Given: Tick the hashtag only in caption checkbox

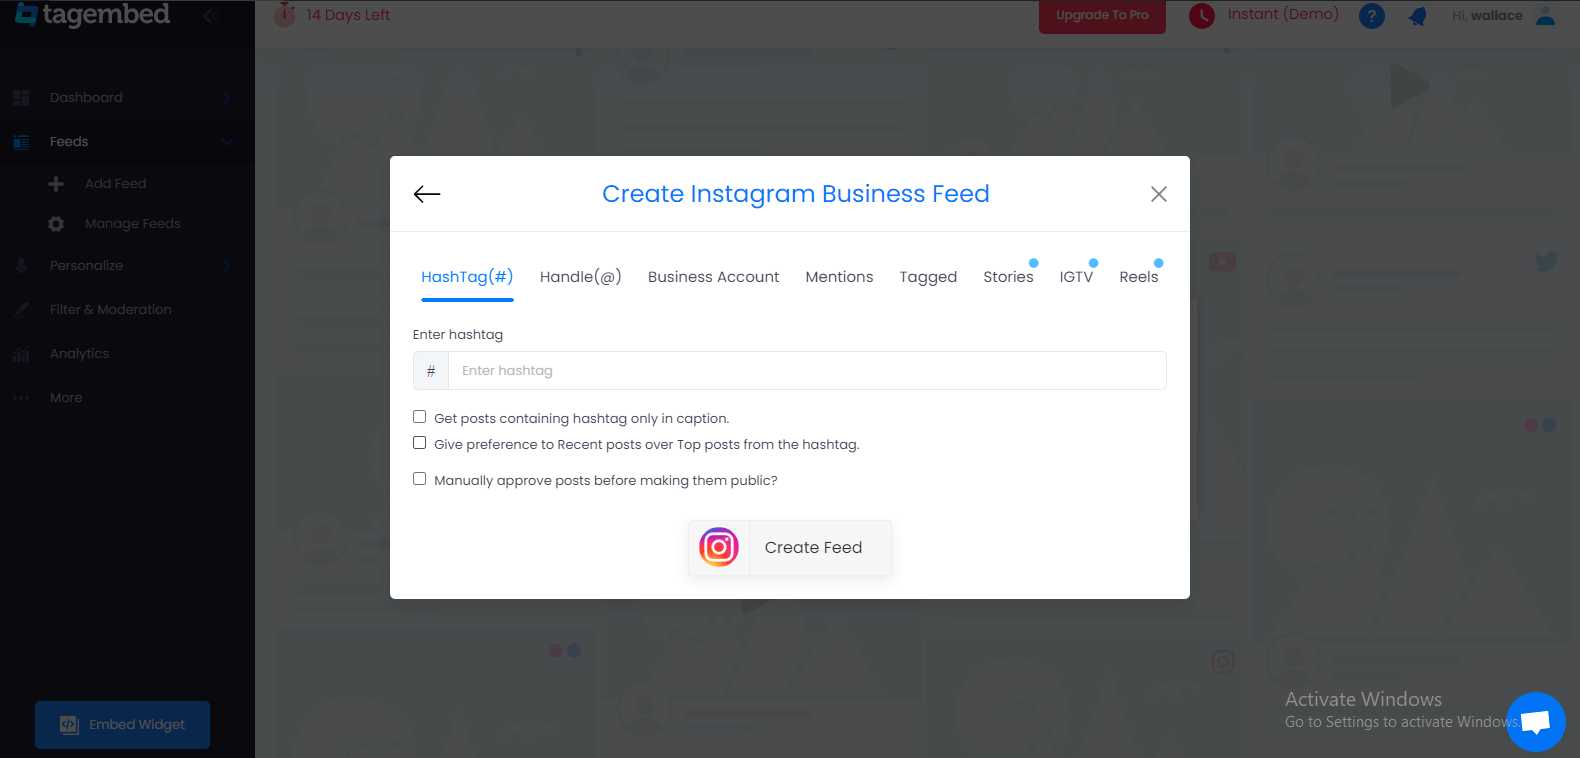Looking at the screenshot, I should tap(420, 417).
